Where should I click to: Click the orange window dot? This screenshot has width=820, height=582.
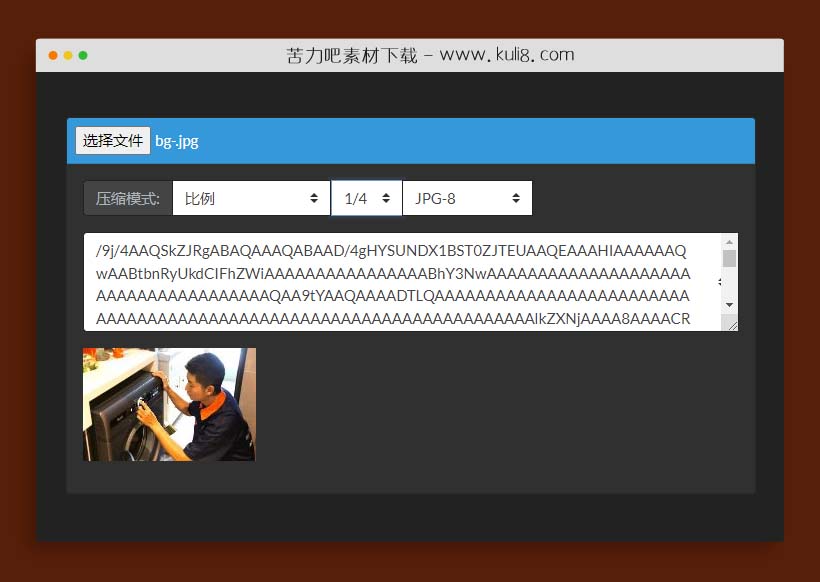[53, 55]
